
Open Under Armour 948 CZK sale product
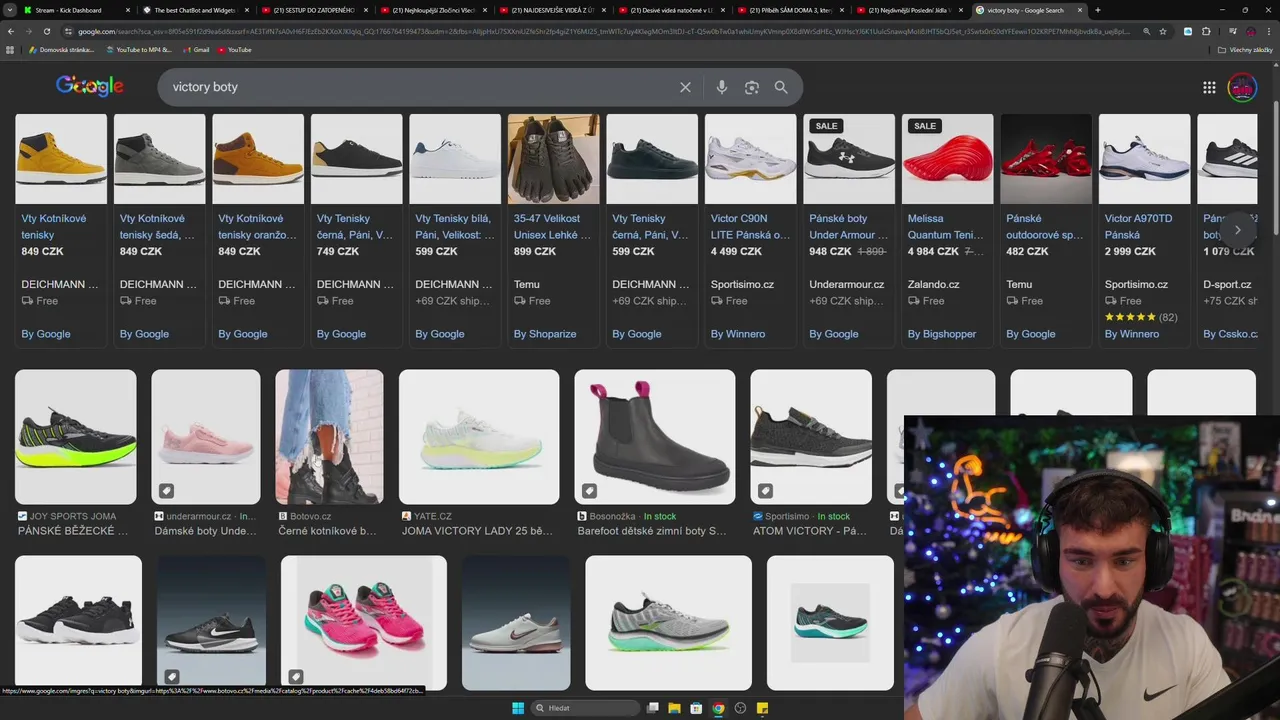point(849,230)
